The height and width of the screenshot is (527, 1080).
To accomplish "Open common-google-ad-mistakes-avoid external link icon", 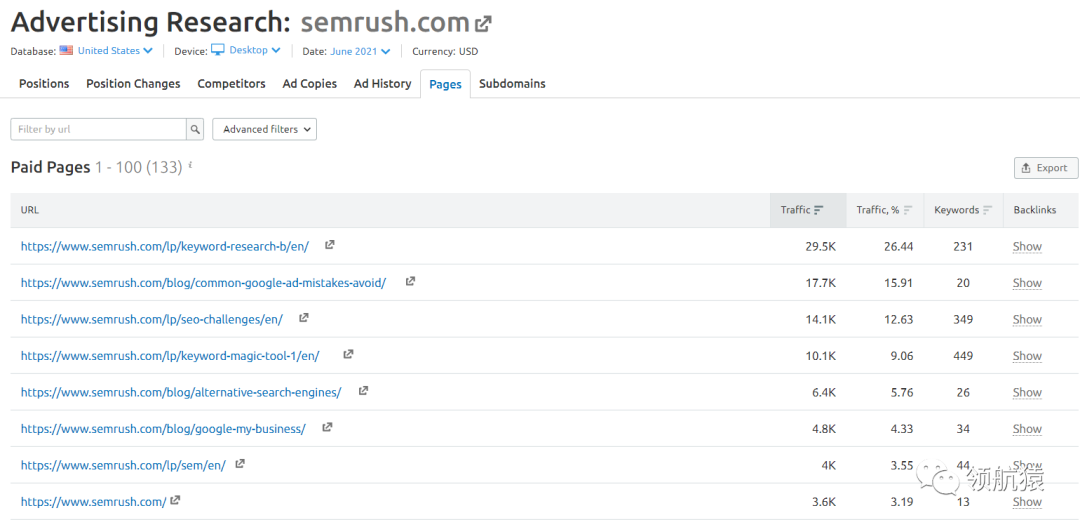I will pyautogui.click(x=410, y=282).
